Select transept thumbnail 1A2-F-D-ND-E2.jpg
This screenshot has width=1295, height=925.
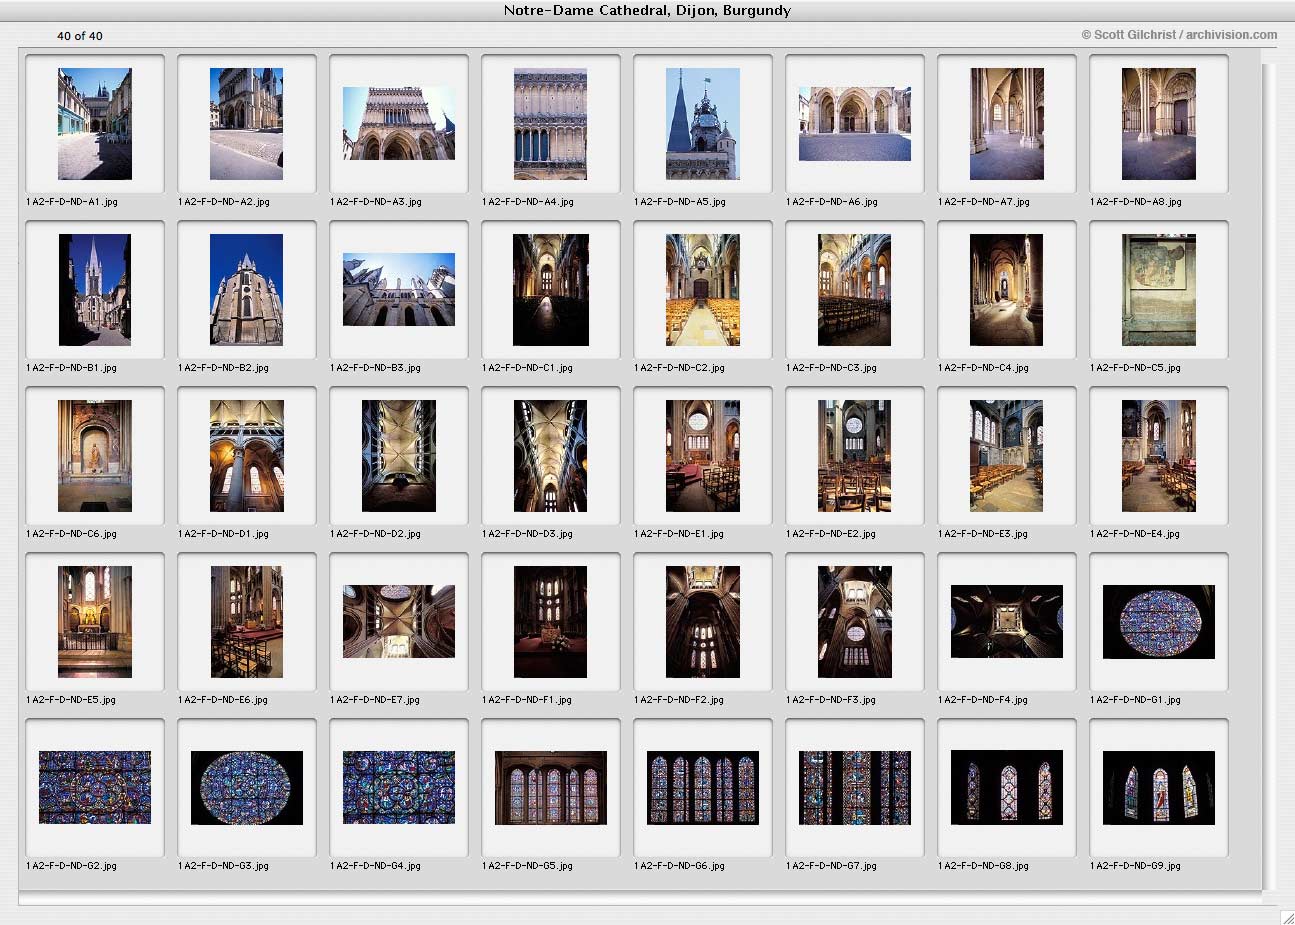854,456
